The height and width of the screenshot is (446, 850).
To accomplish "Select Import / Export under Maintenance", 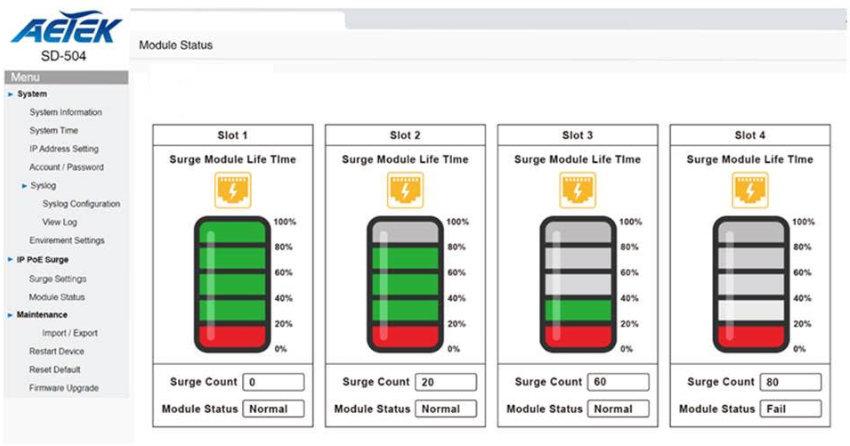I will click(x=70, y=333).
